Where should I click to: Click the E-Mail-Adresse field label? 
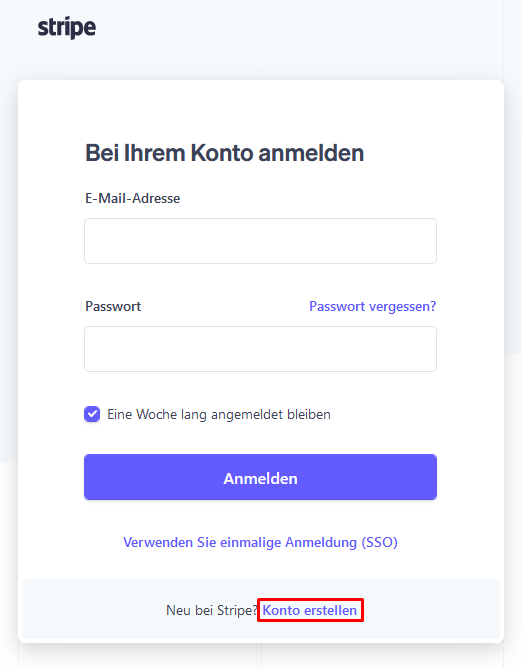(133, 199)
